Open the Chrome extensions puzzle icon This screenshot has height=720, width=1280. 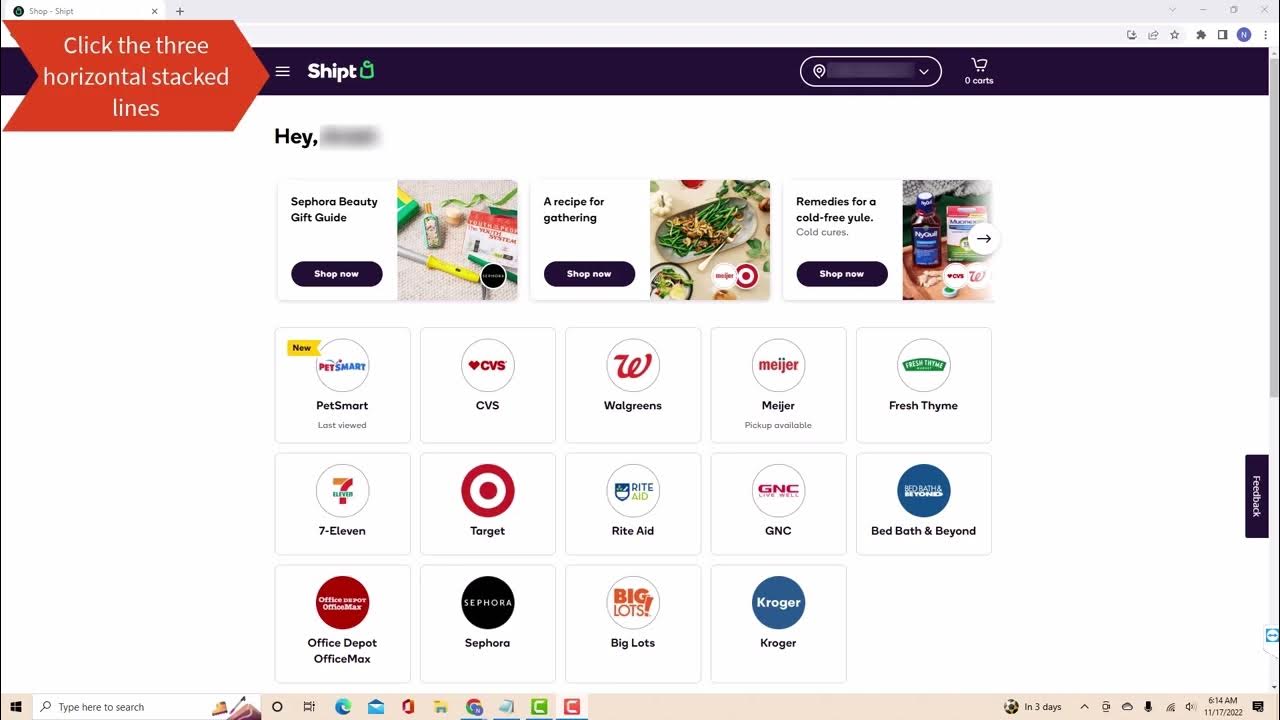1201,34
